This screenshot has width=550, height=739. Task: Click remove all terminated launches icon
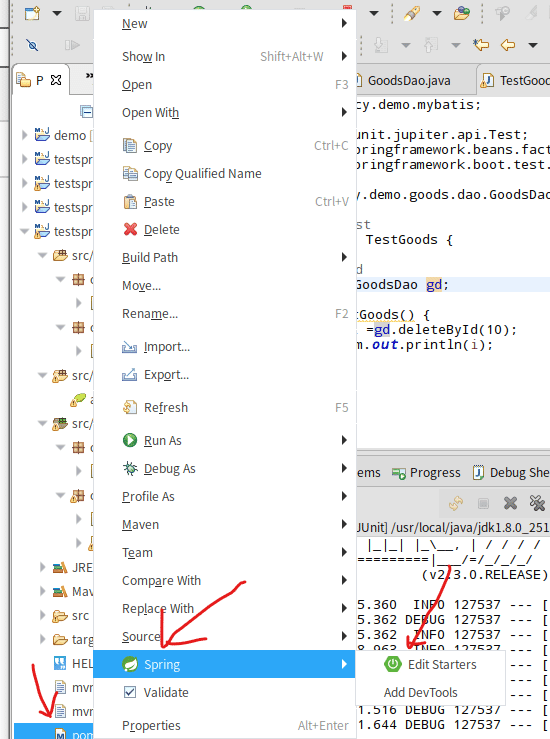(x=537, y=503)
